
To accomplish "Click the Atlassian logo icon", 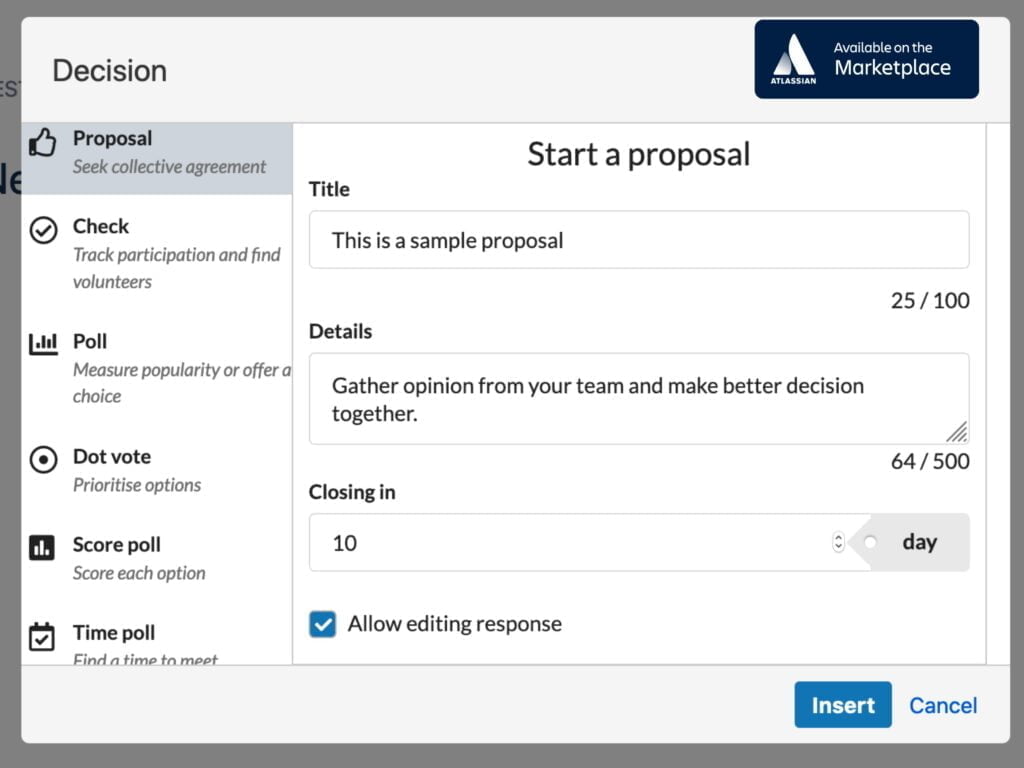I will click(x=794, y=59).
